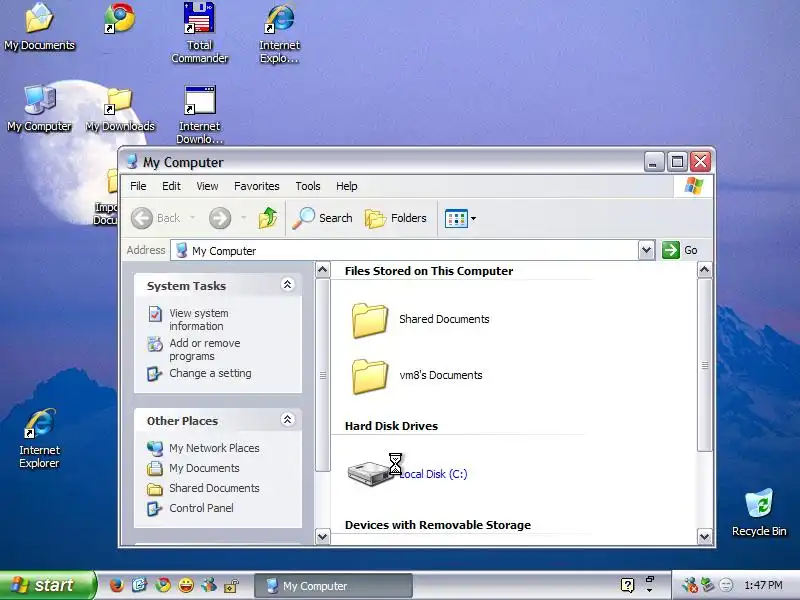This screenshot has width=800, height=600.
Task: Click the main pane scroll down arrow
Action: pos(705,536)
